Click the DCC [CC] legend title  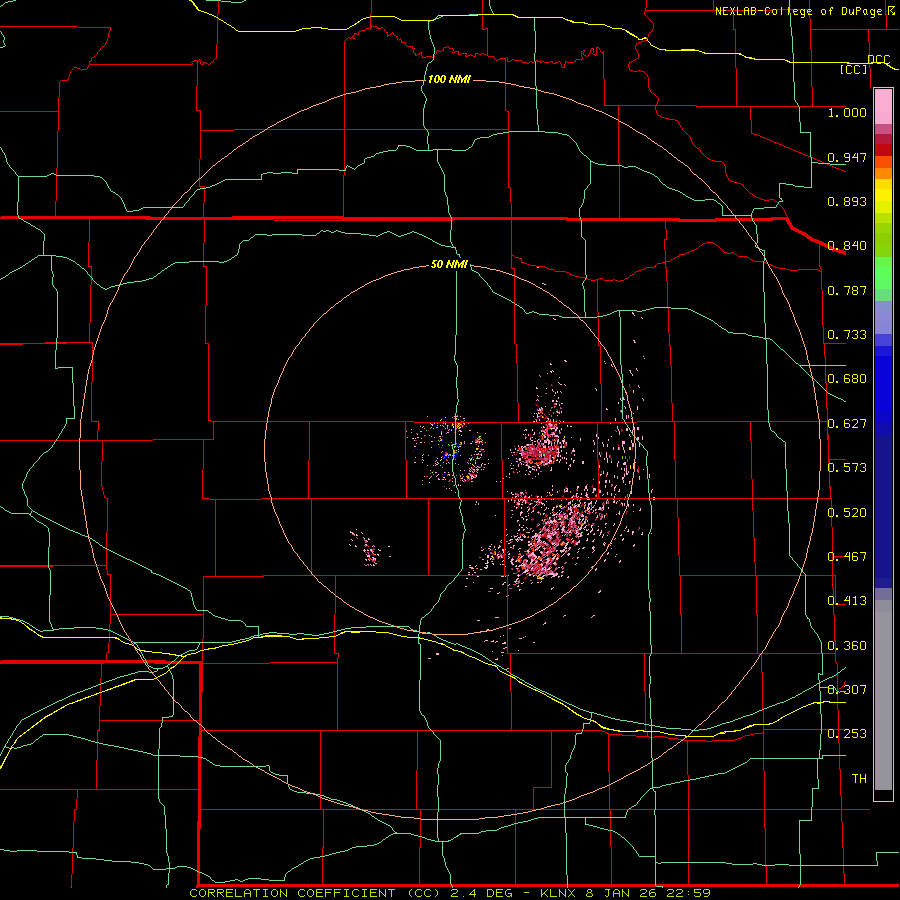click(x=865, y=64)
